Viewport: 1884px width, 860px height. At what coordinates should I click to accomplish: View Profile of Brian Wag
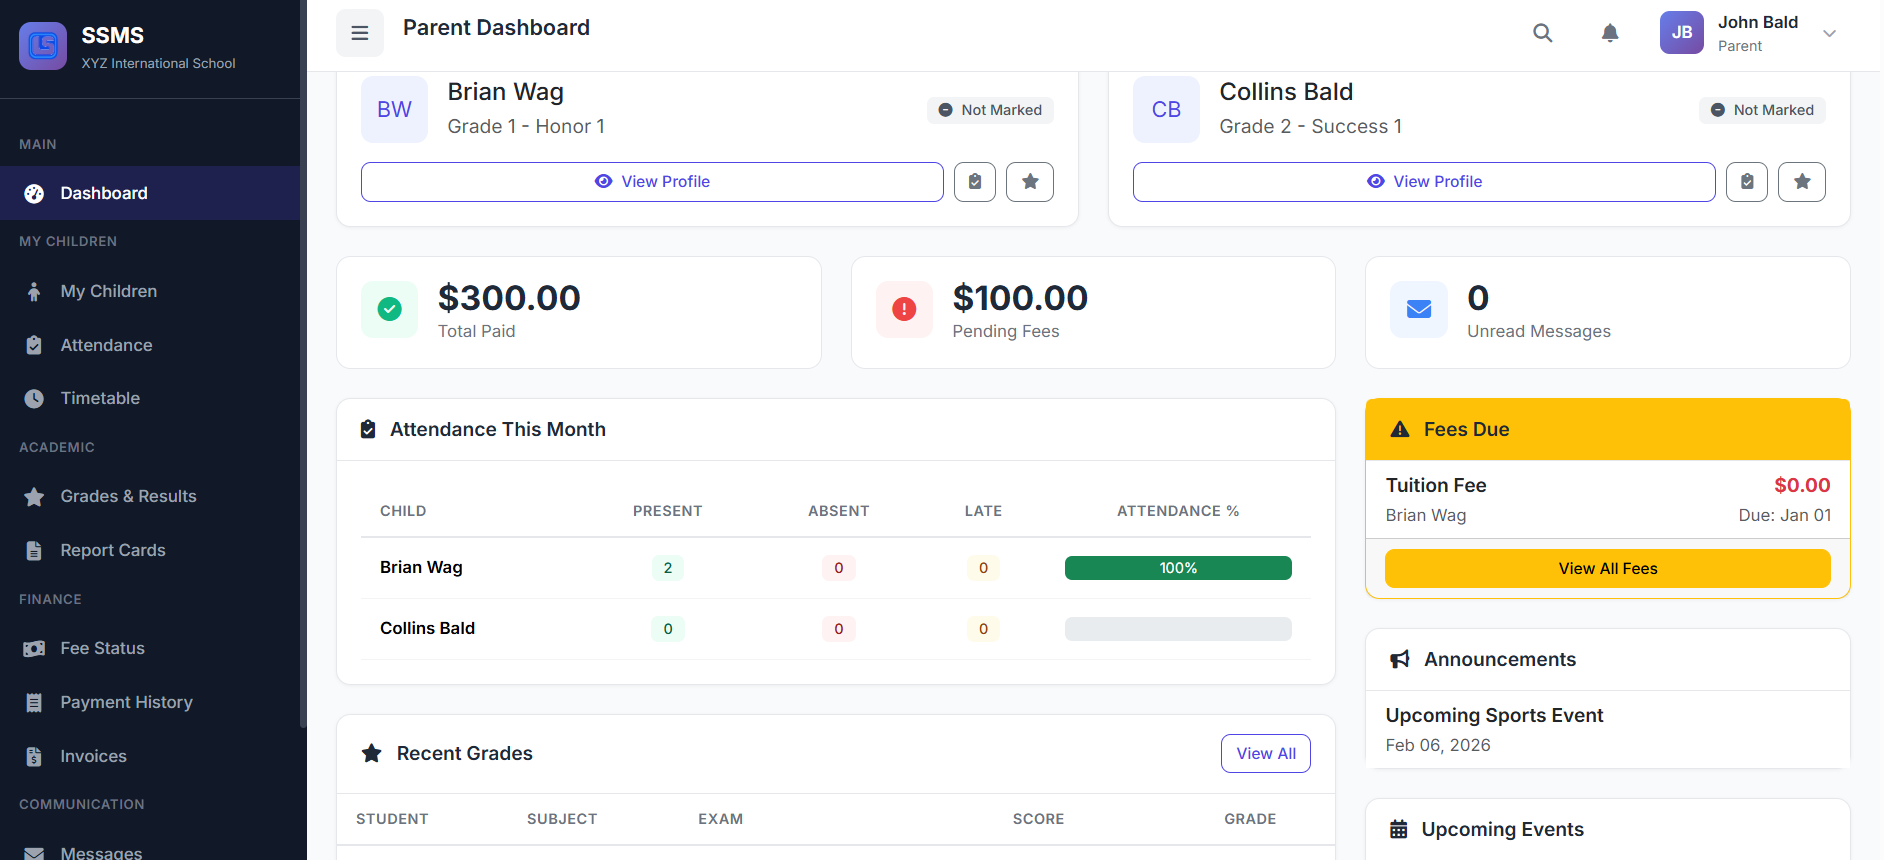click(x=652, y=182)
